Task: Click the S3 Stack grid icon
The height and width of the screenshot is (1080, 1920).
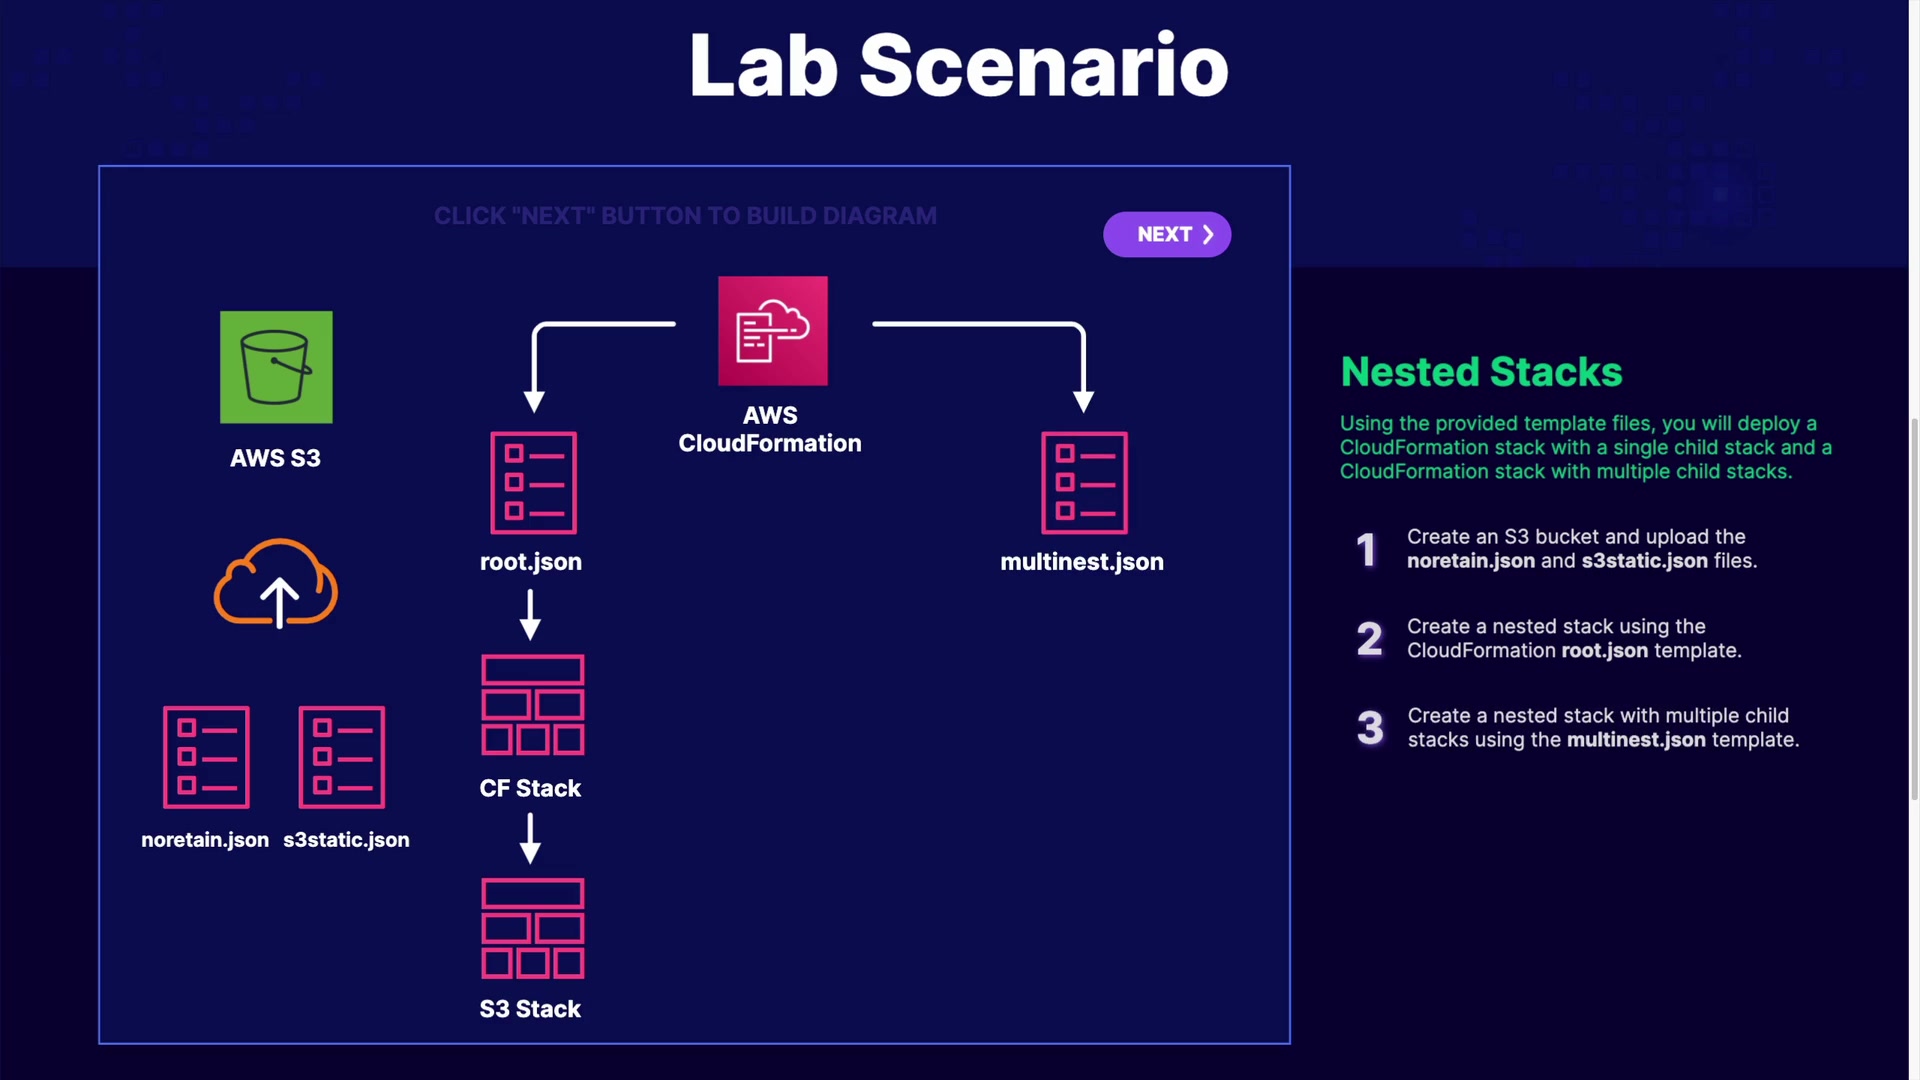Action: [x=532, y=928]
